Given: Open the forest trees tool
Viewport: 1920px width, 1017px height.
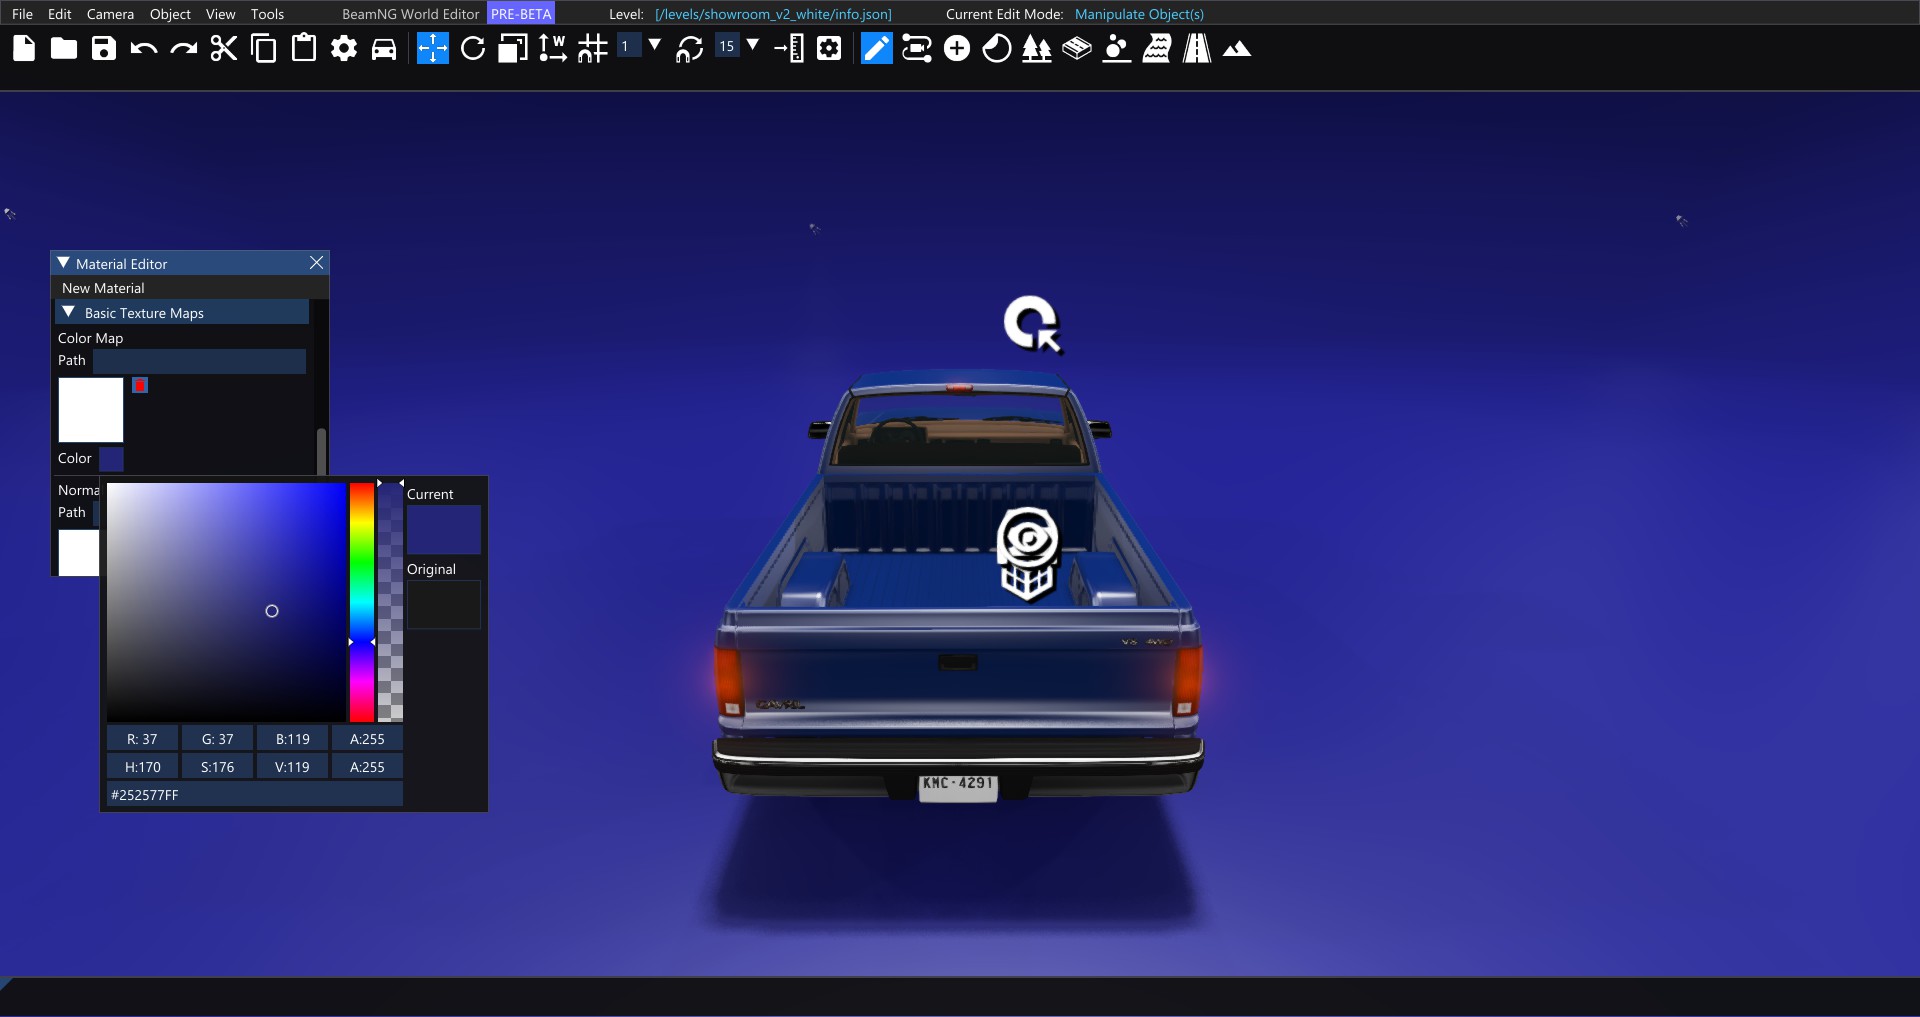Looking at the screenshot, I should coord(1037,48).
